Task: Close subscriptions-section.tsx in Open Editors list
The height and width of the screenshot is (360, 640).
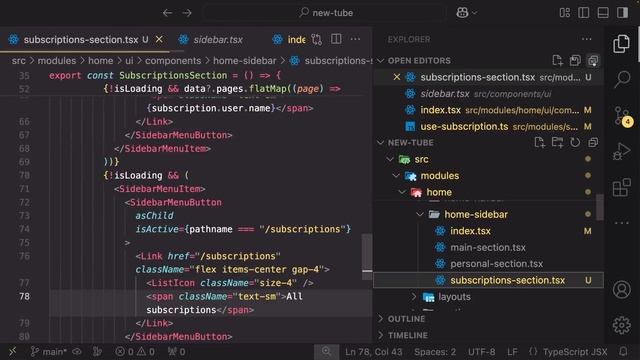Action: (x=396, y=77)
